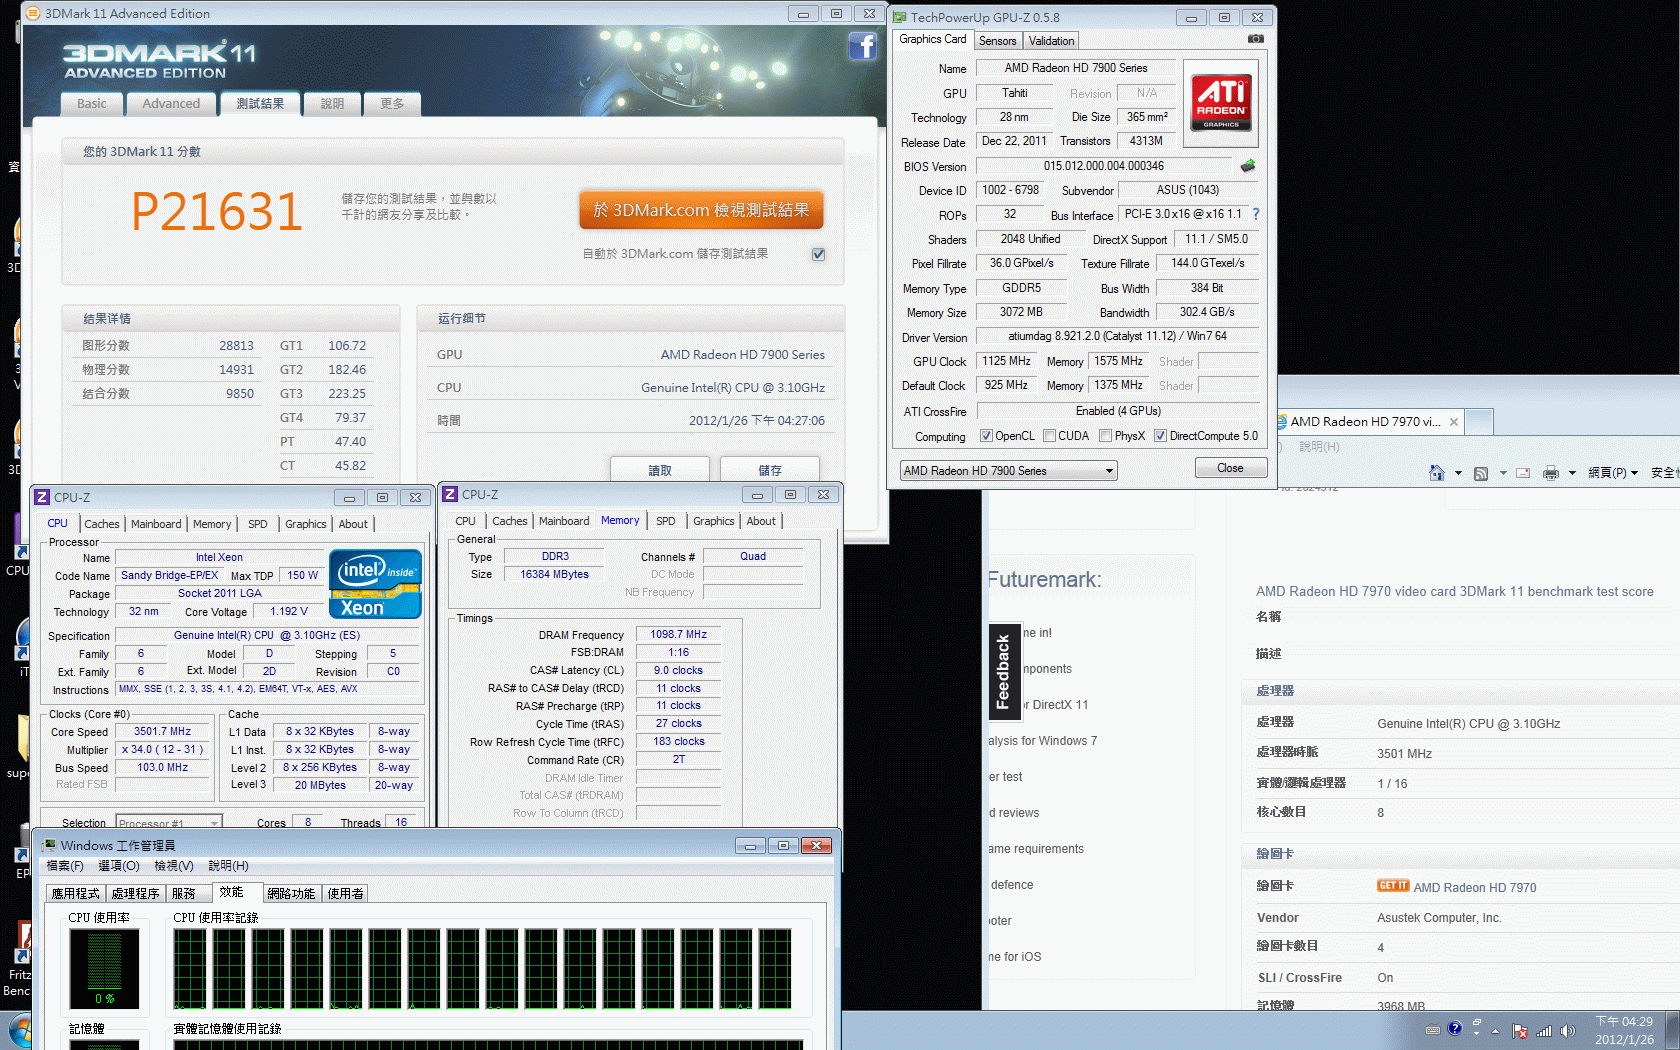Open the 檢視(V) menu in Task Manager

174,866
